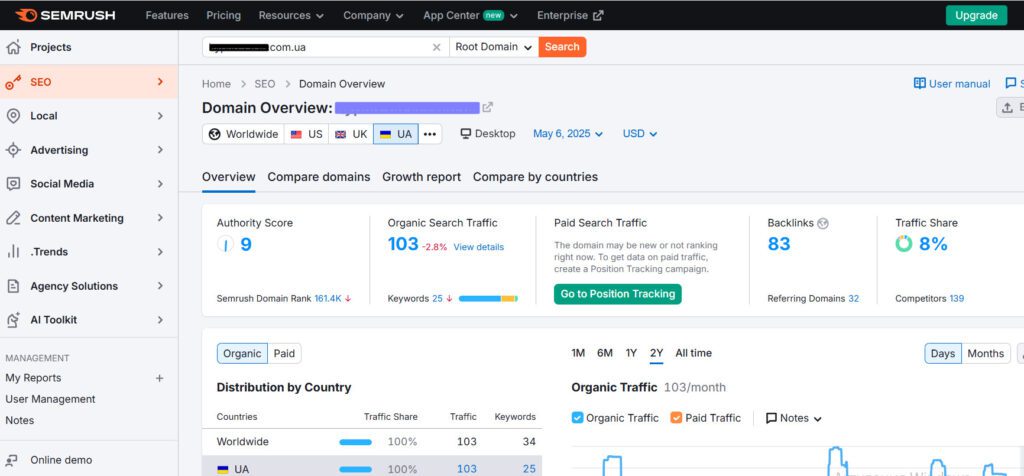Click the Online demo icon
Screen dimensions: 1024x476
12,460
